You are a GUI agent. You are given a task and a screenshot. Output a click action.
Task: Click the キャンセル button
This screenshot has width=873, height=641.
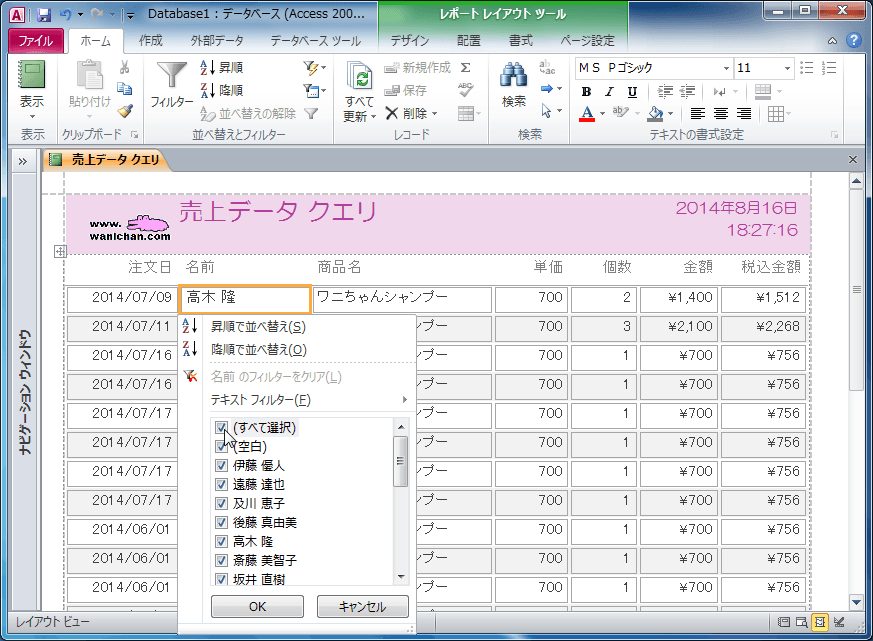point(362,606)
